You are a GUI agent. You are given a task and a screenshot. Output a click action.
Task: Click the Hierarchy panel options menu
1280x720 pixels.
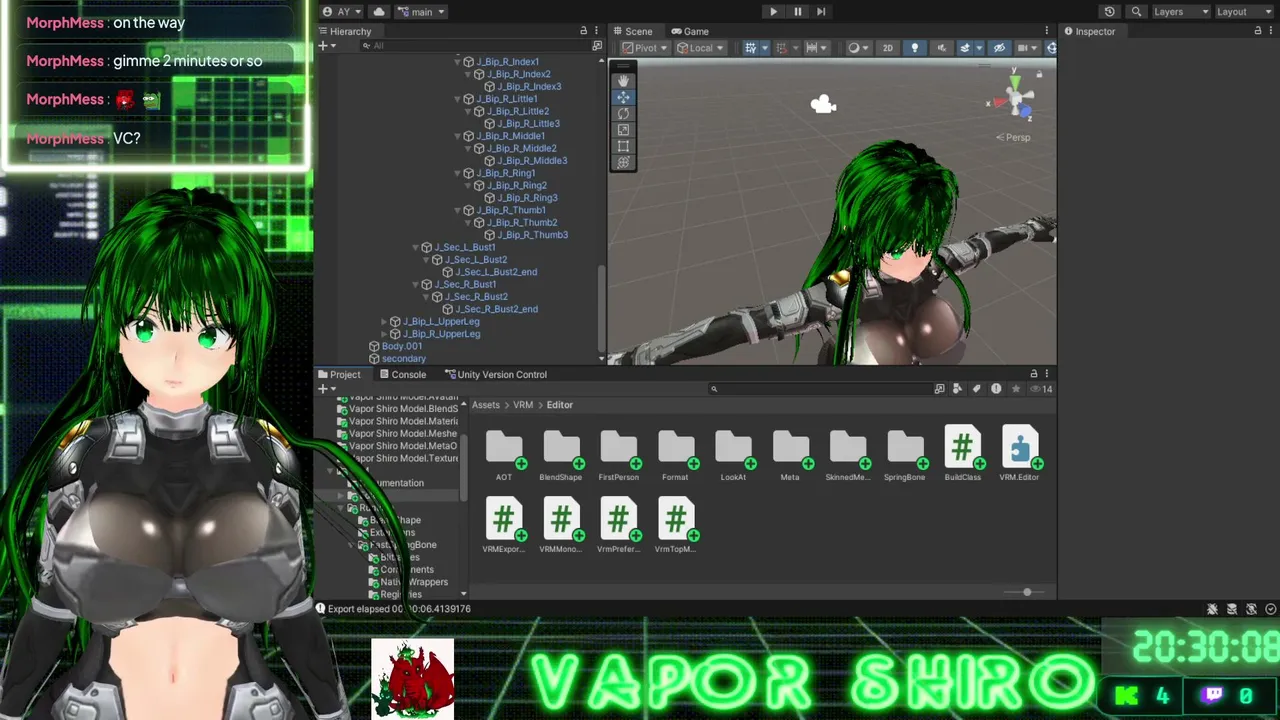pyautogui.click(x=597, y=31)
